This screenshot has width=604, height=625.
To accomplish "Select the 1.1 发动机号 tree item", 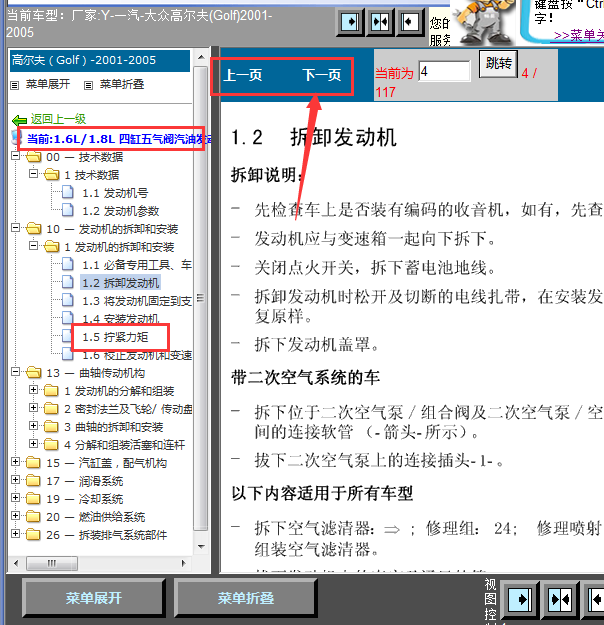I will [115, 193].
